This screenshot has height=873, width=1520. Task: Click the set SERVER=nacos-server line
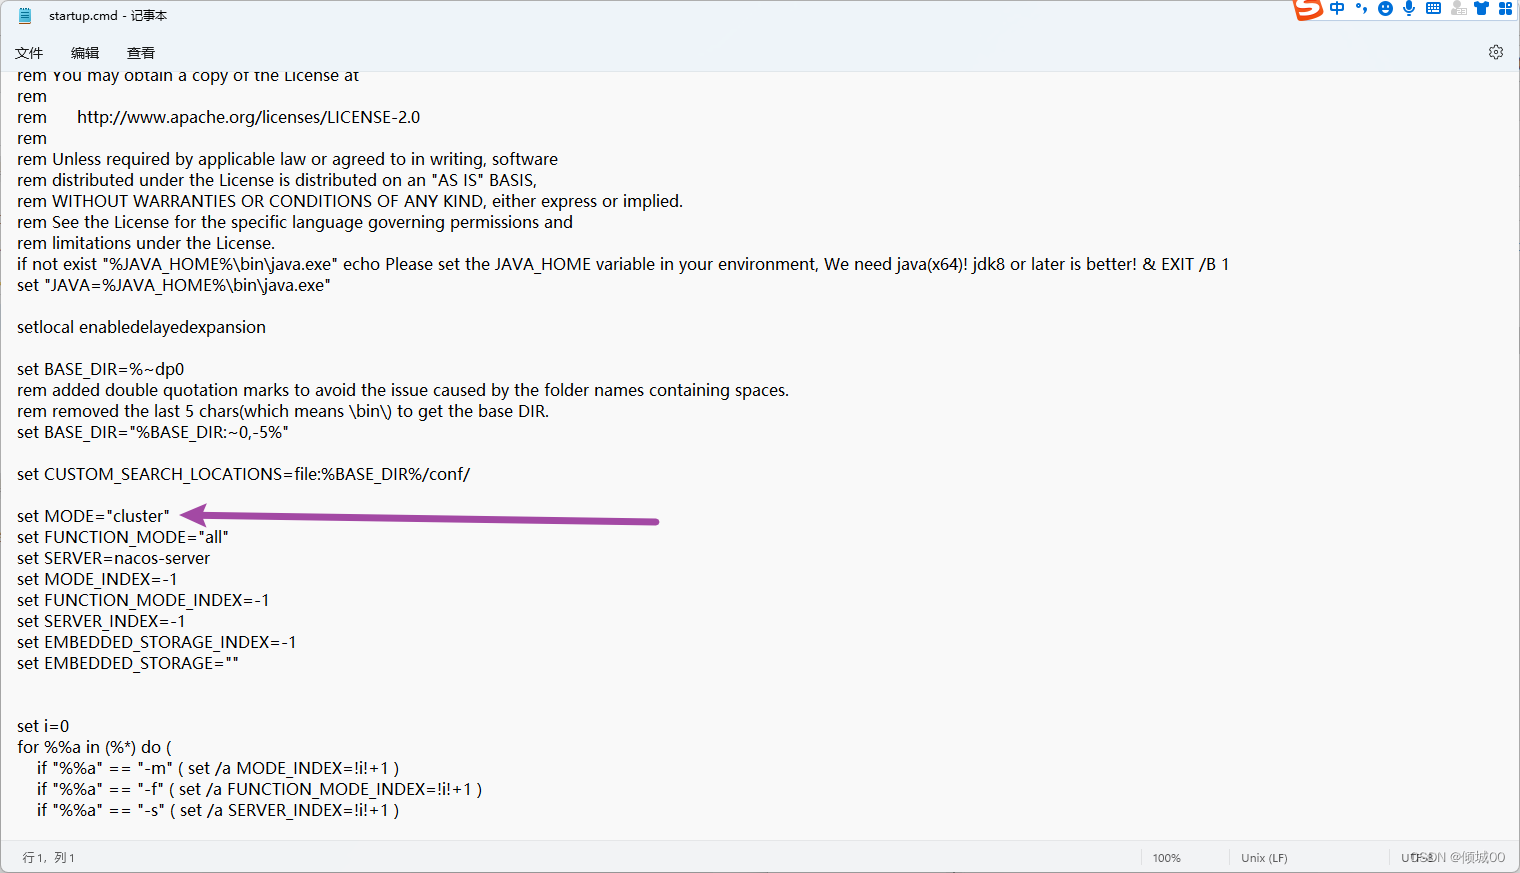113,558
